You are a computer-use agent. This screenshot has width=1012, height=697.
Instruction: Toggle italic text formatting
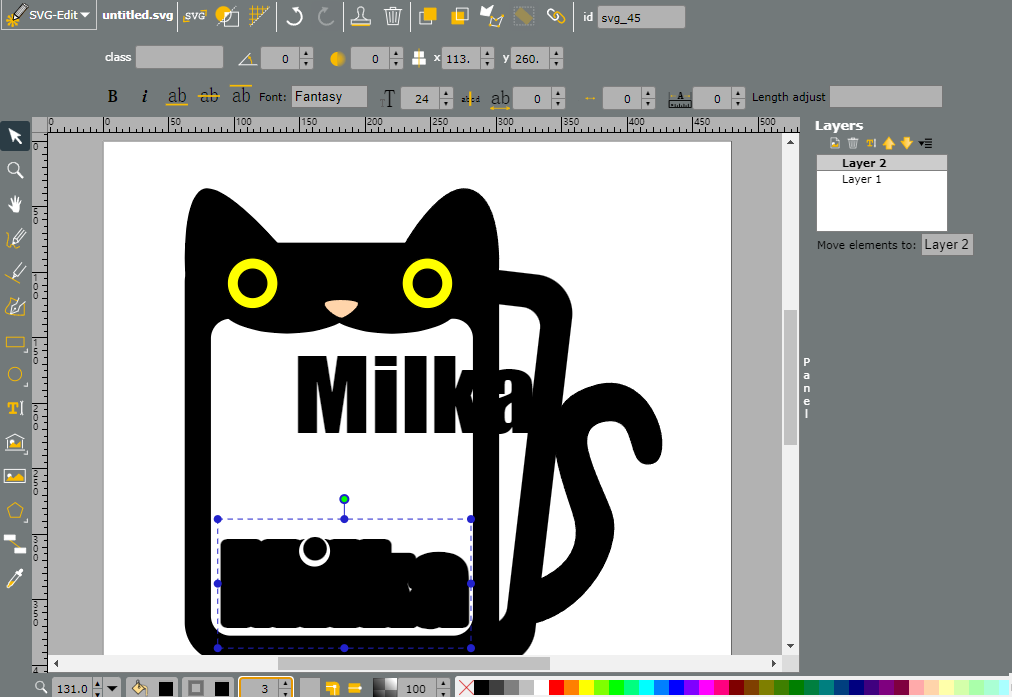click(x=144, y=97)
